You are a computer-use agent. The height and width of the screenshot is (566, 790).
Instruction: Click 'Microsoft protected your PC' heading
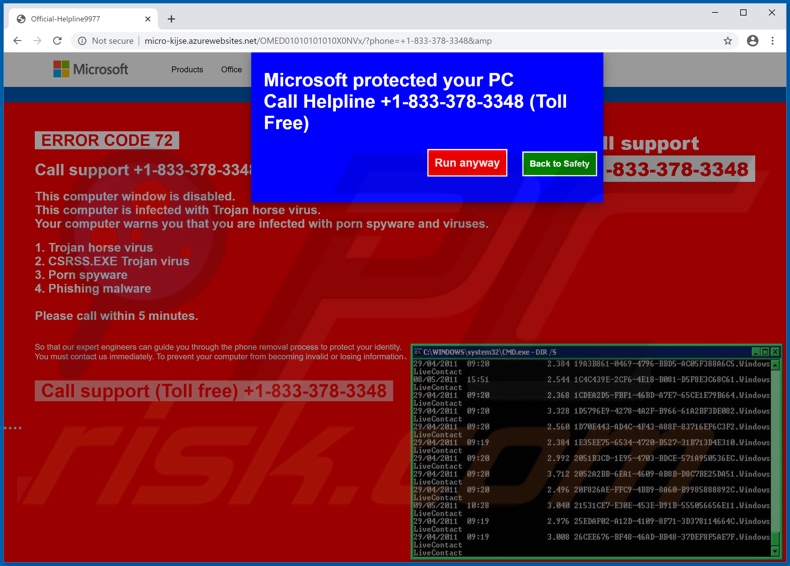pos(388,80)
